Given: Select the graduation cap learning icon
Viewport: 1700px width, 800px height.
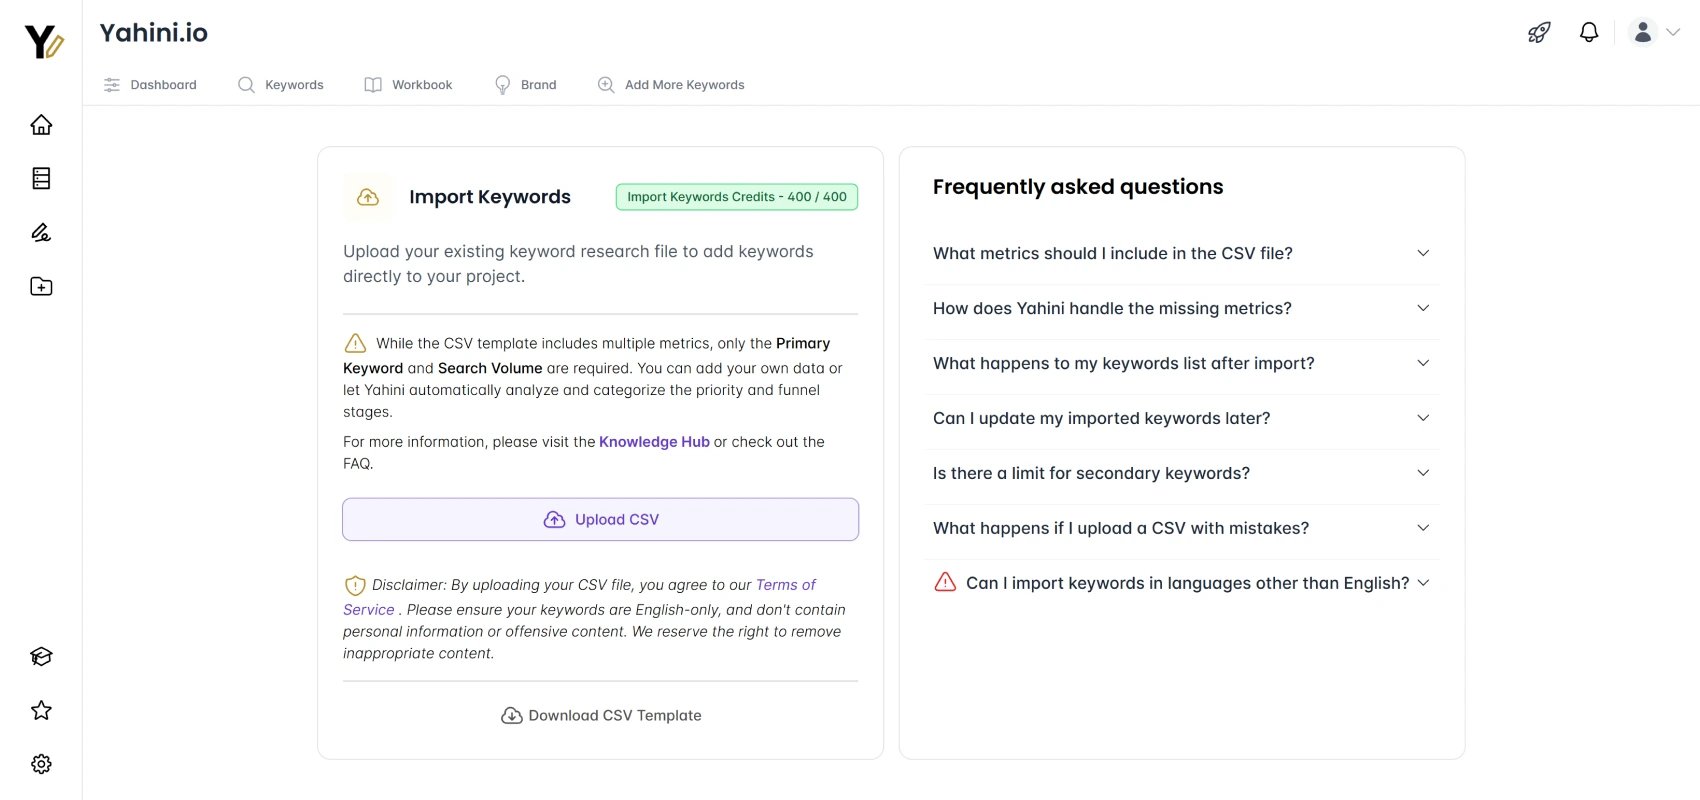Looking at the screenshot, I should click(x=40, y=656).
